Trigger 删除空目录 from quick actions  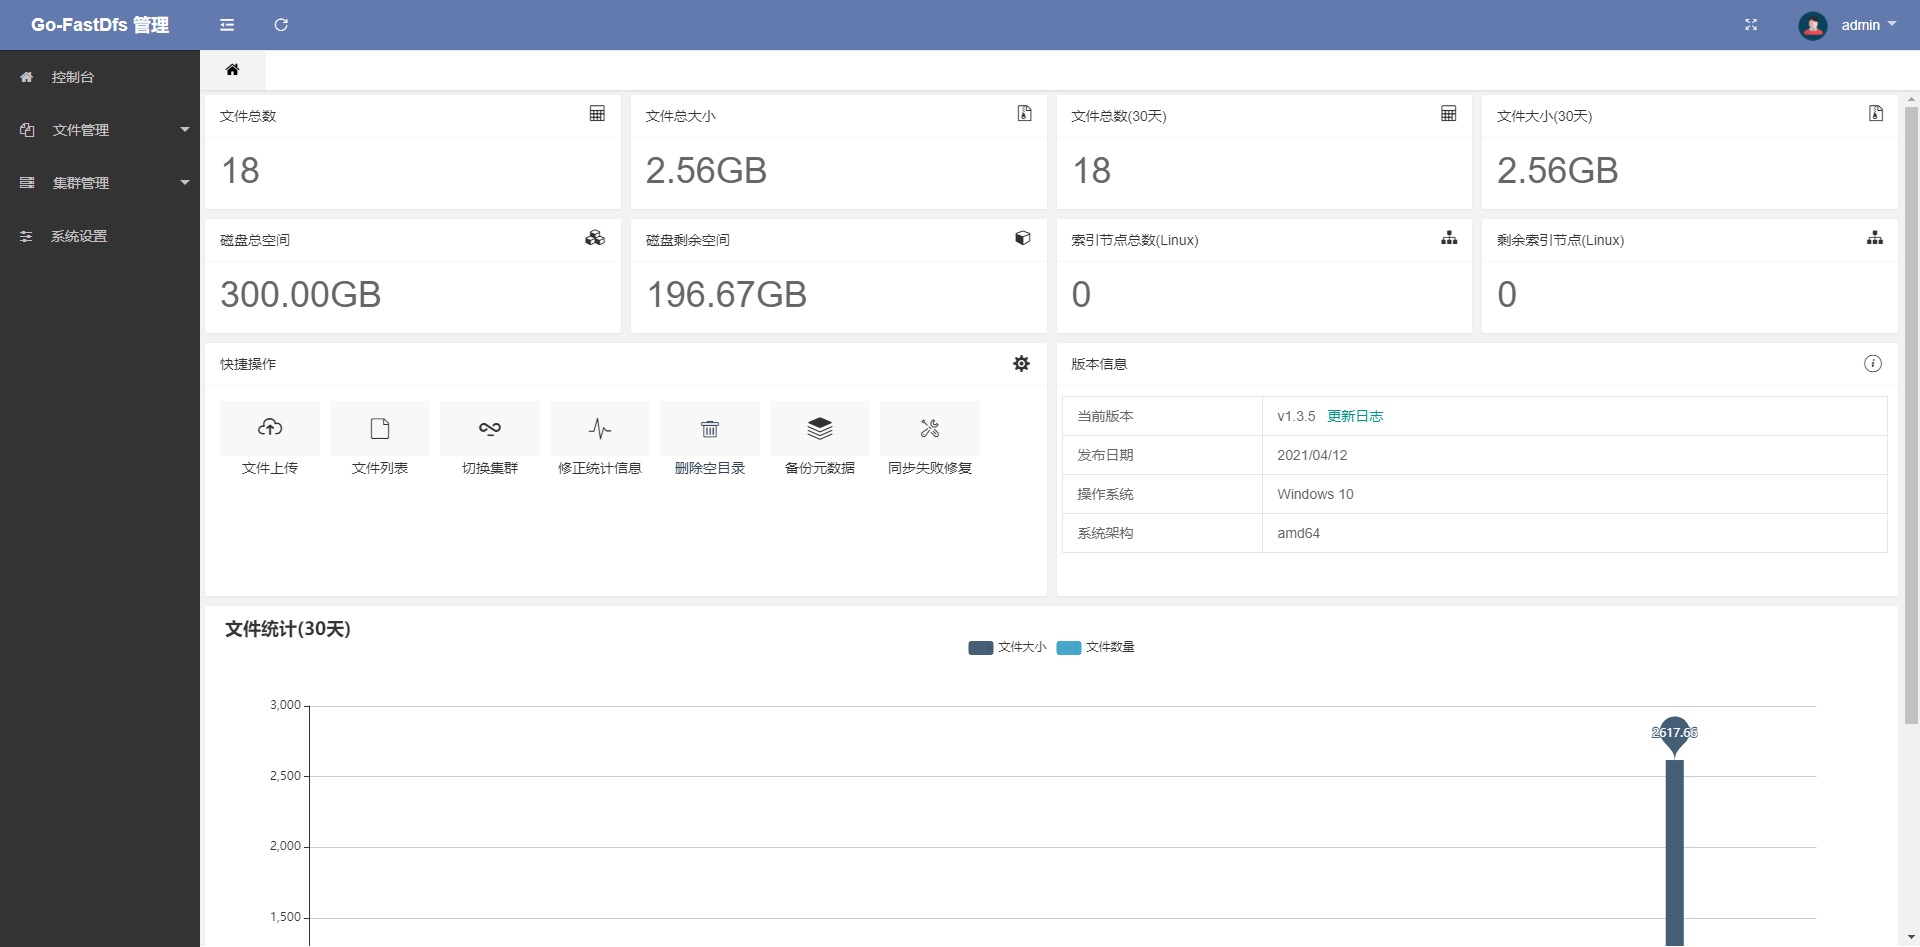coord(709,428)
